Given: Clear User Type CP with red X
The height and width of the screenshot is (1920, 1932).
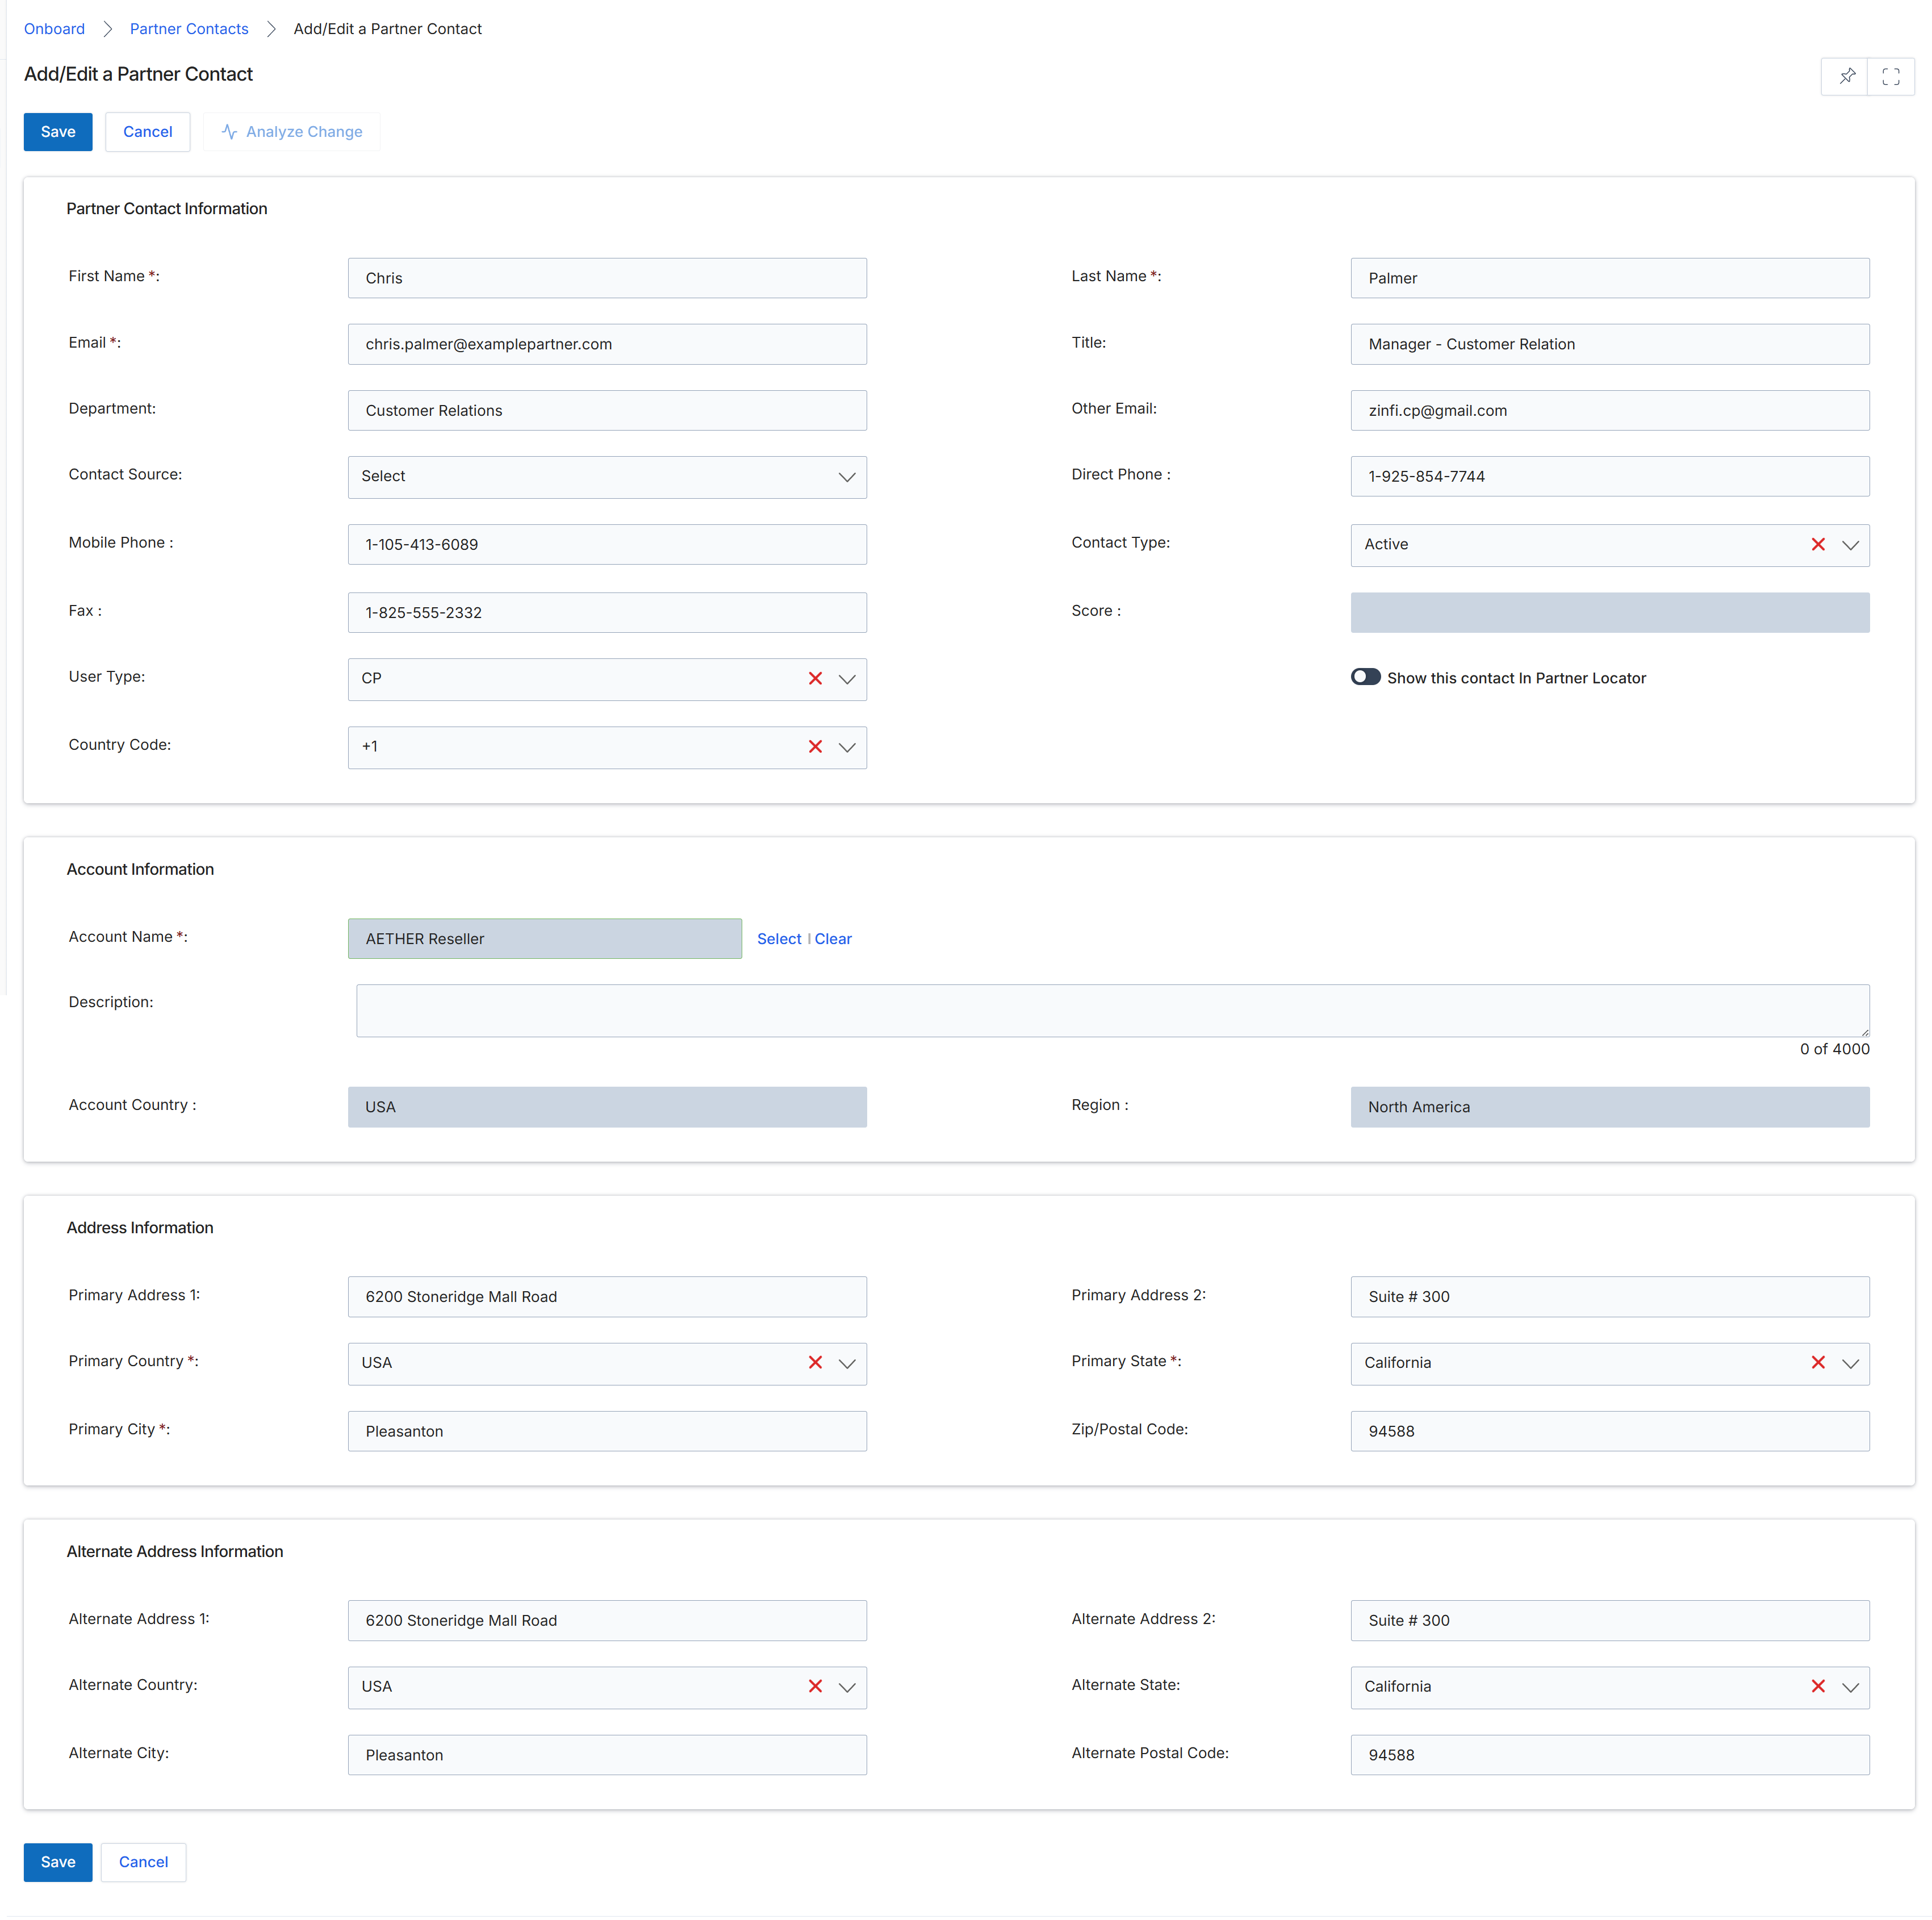Looking at the screenshot, I should coord(815,678).
